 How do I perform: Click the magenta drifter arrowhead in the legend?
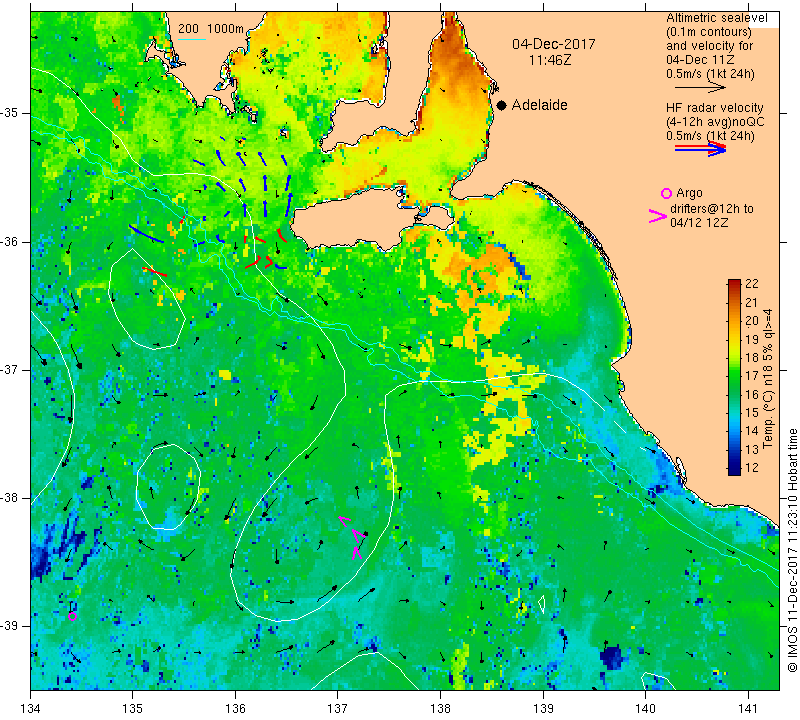click(x=657, y=216)
